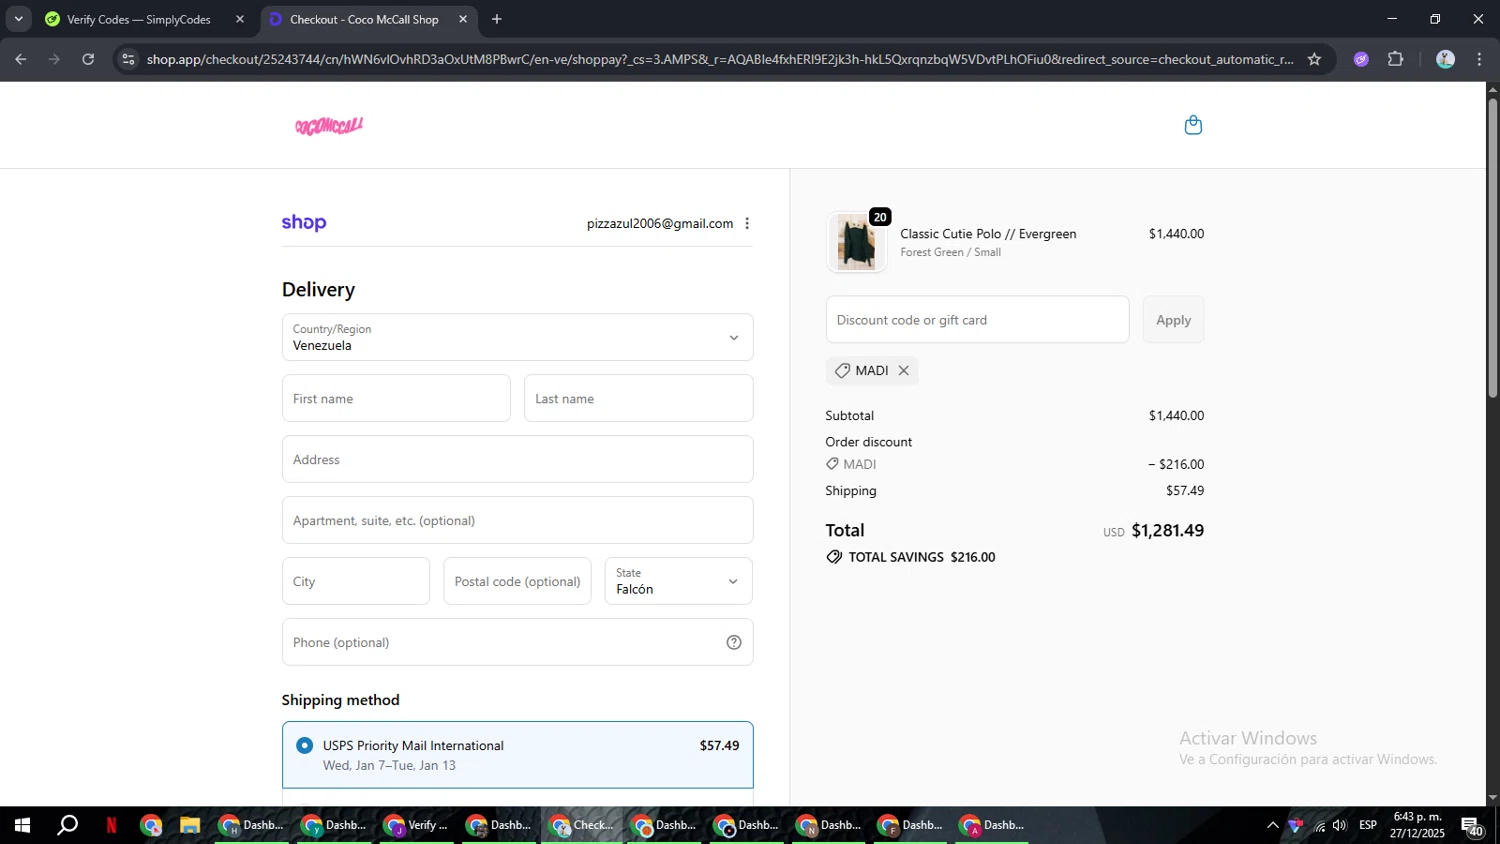Launch Netflix from the taskbar
Image resolution: width=1500 pixels, height=844 pixels.
point(111,825)
